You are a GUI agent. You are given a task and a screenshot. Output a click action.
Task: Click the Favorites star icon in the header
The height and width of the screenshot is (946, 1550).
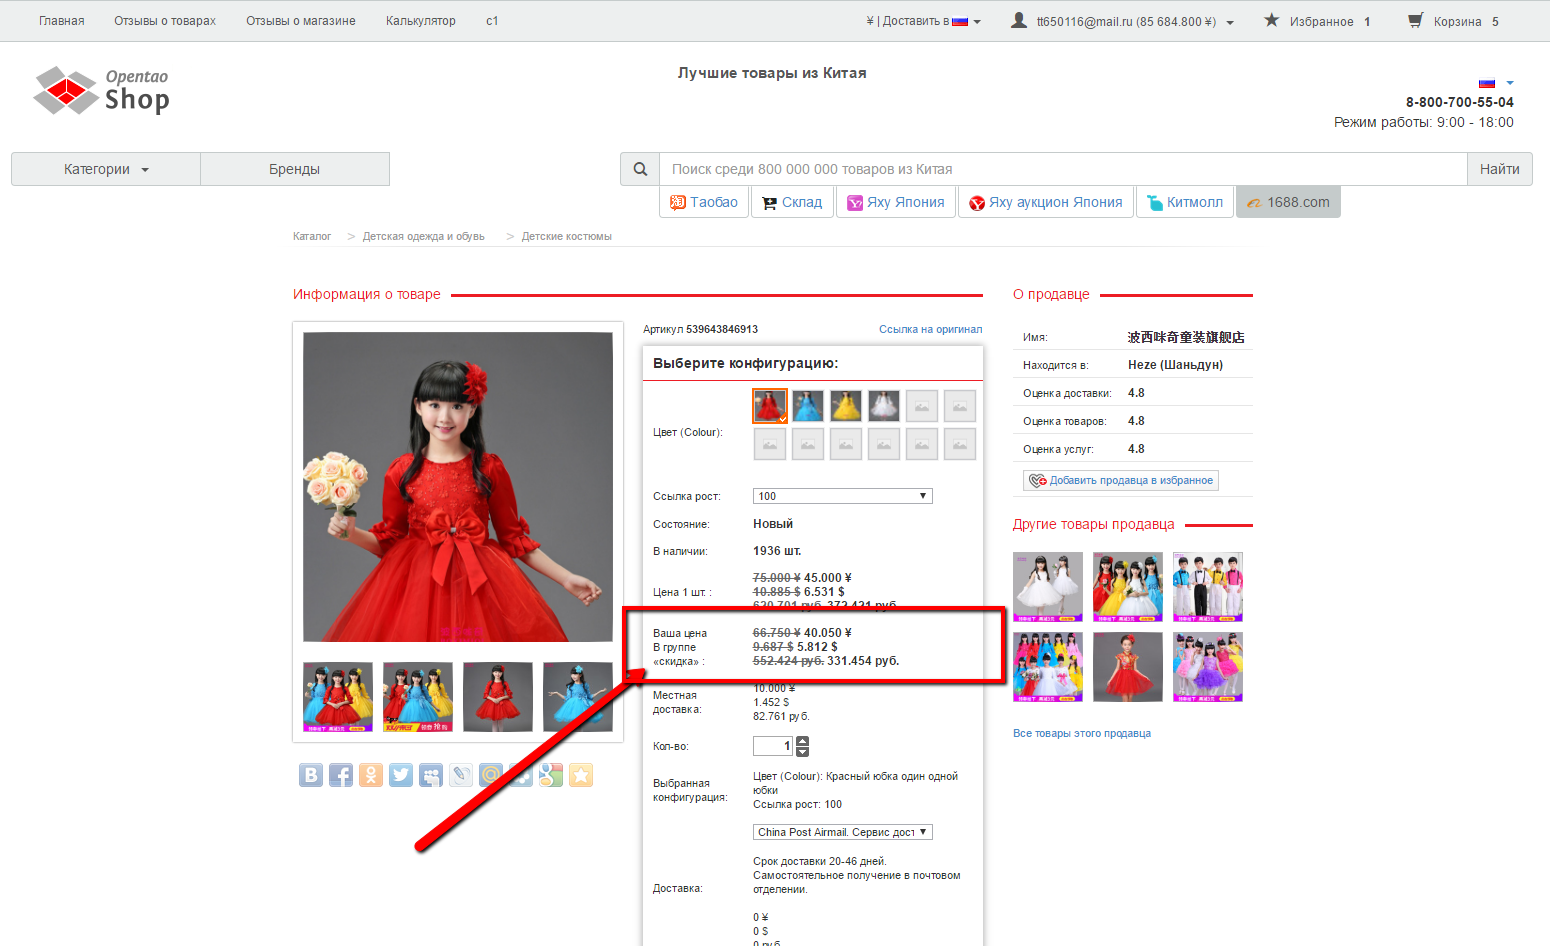point(1271,20)
